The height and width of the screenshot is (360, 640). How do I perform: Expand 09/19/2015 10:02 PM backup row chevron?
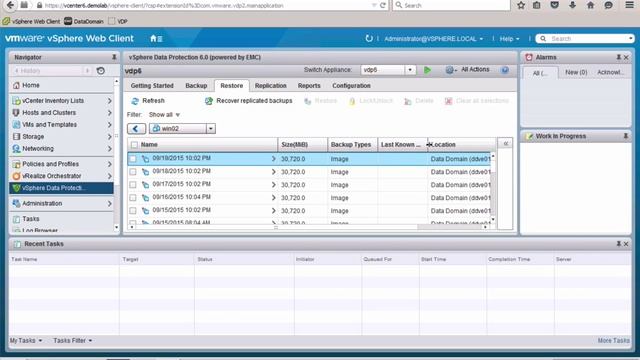(x=273, y=159)
